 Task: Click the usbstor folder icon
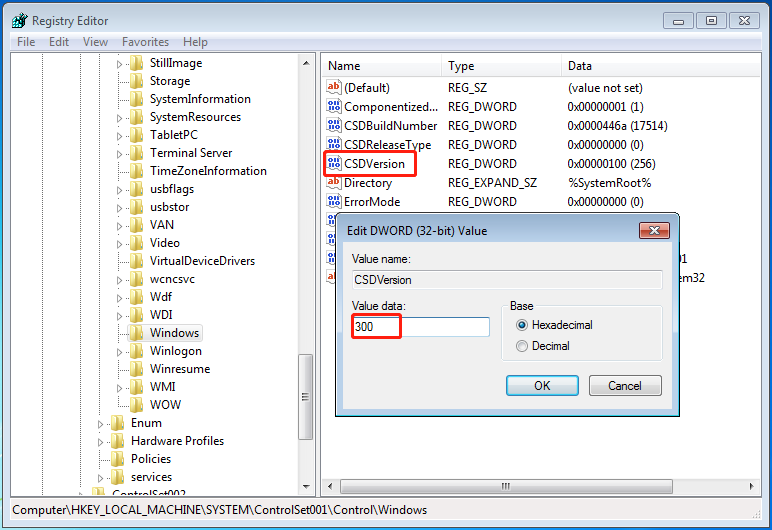coord(136,207)
